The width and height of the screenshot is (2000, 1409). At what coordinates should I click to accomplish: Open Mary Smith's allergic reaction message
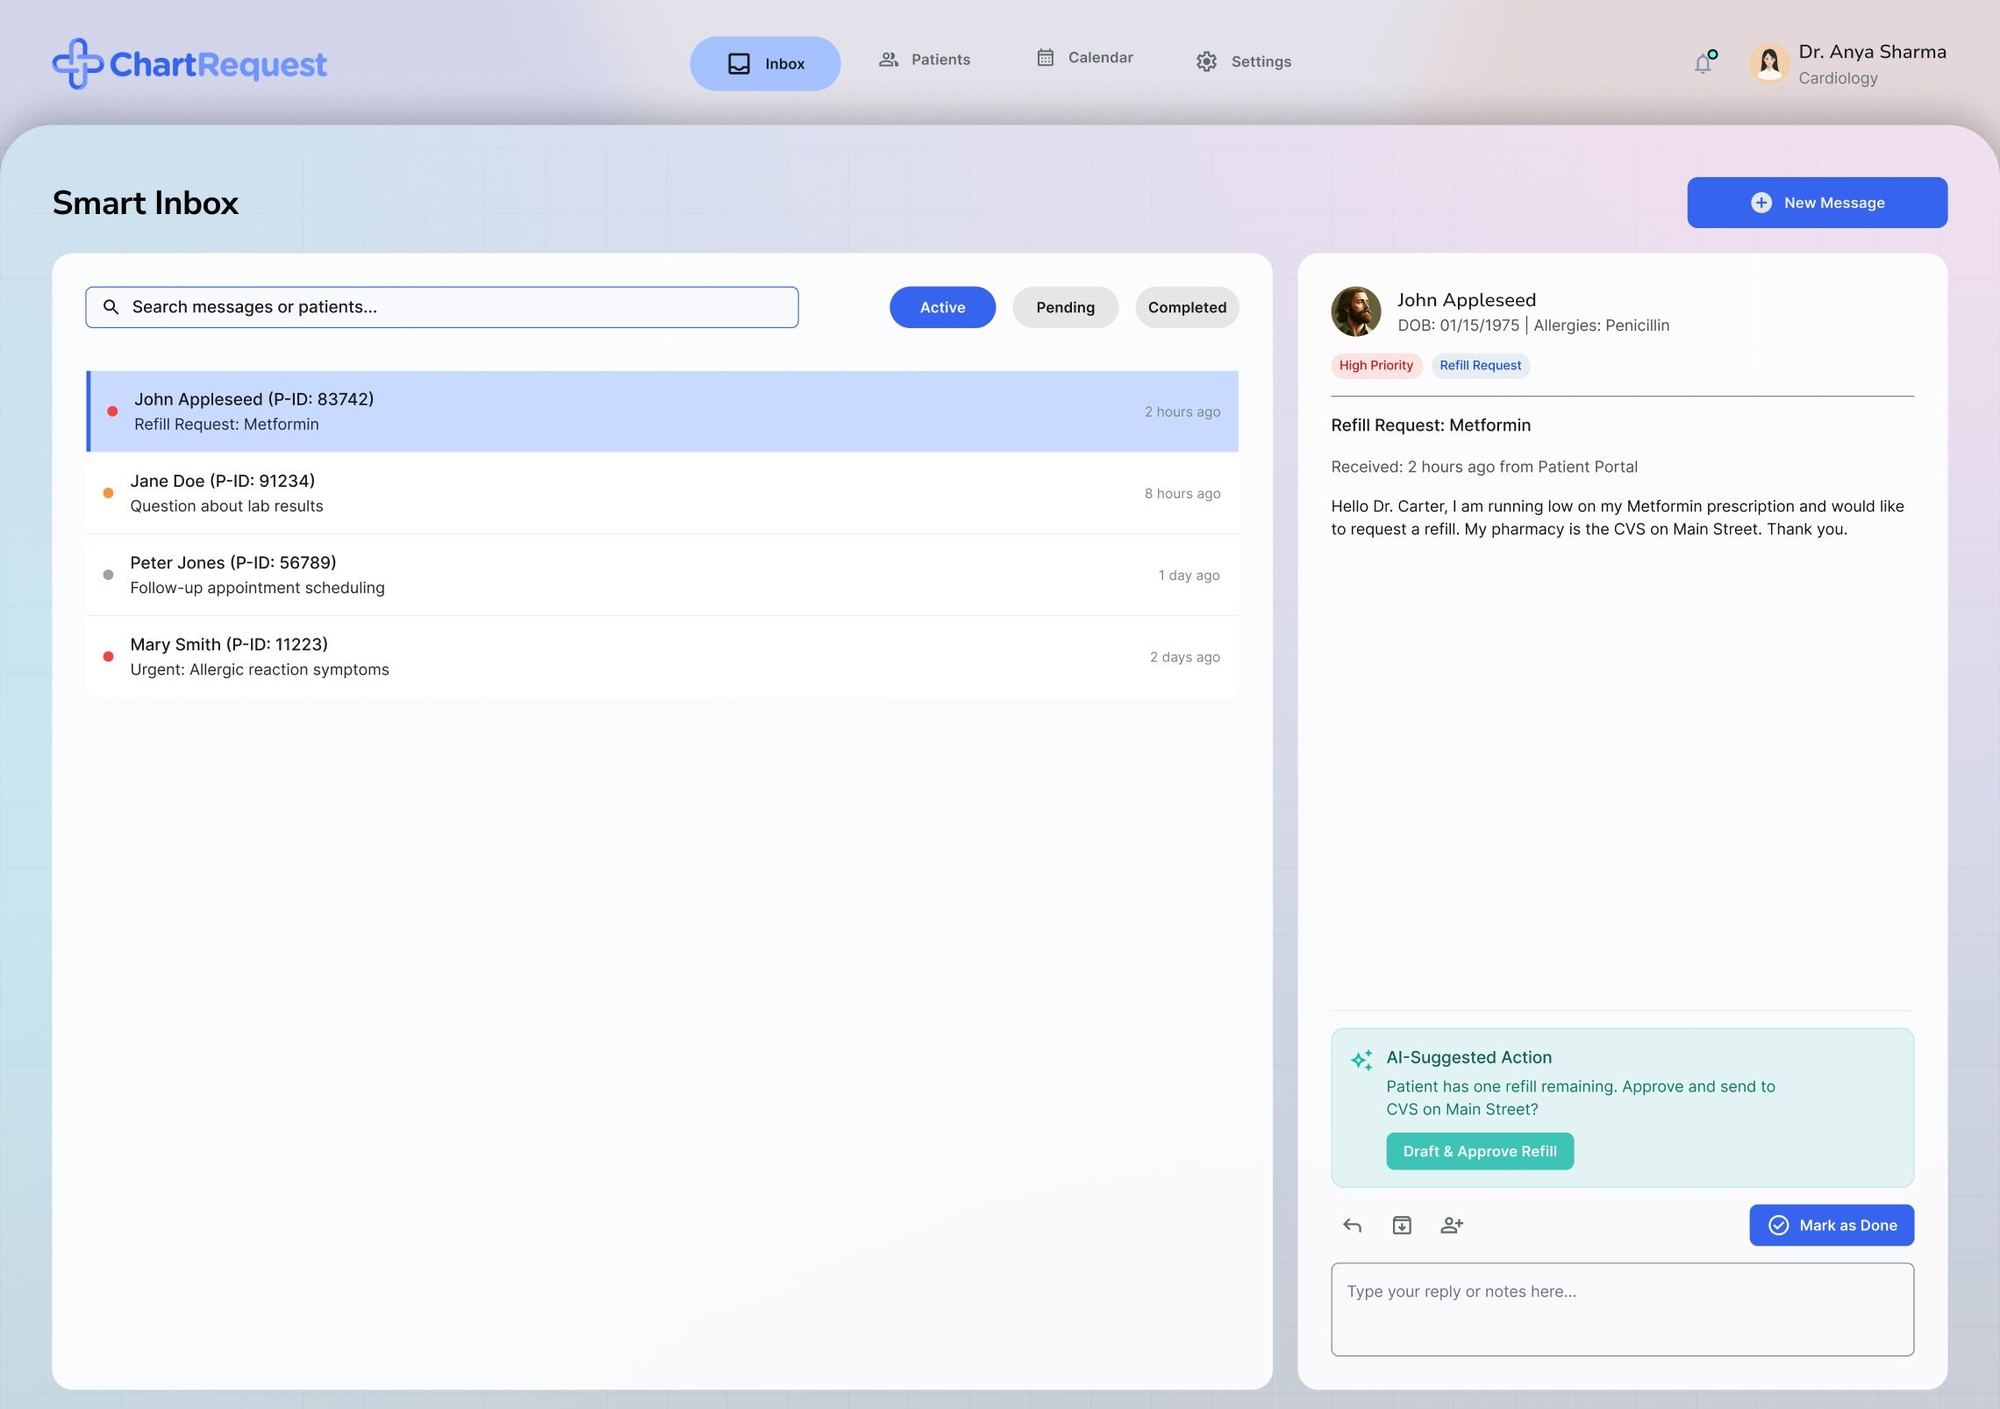(x=662, y=657)
